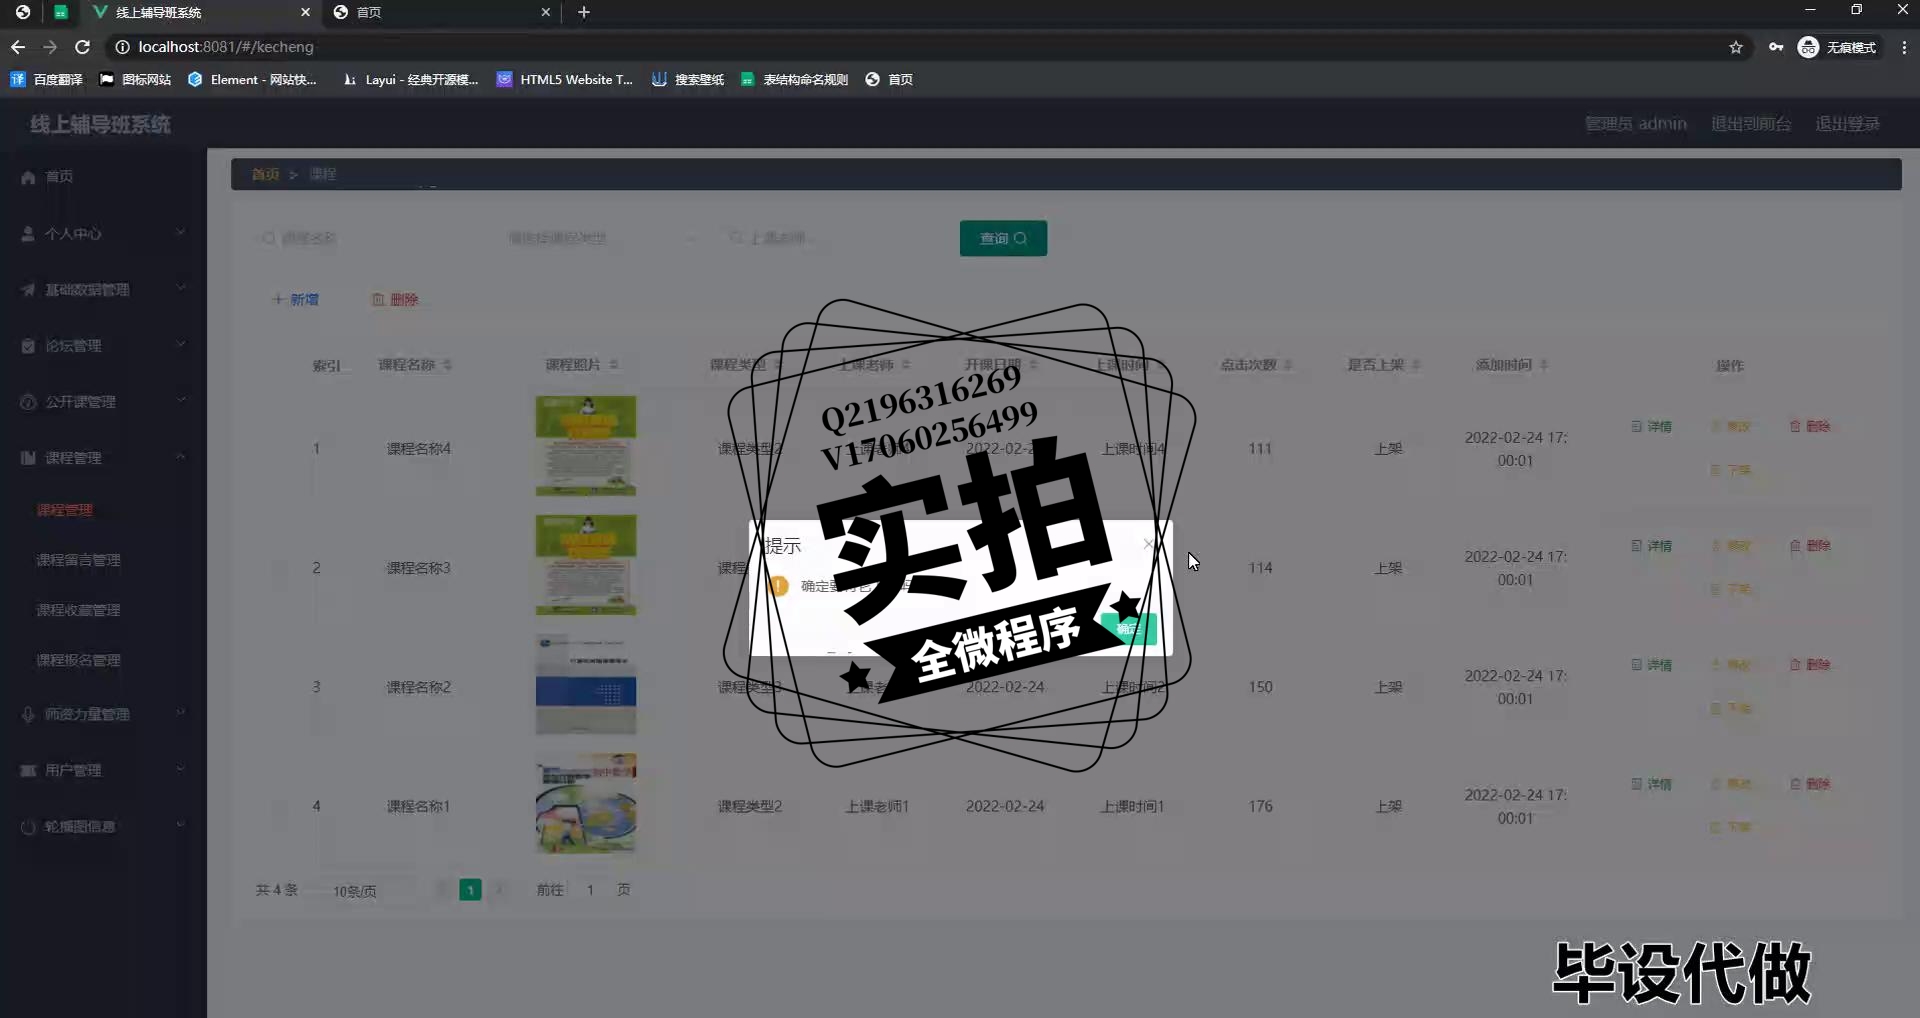Select 课程留言管理 submenu item
The image size is (1920, 1018).
tap(78, 560)
